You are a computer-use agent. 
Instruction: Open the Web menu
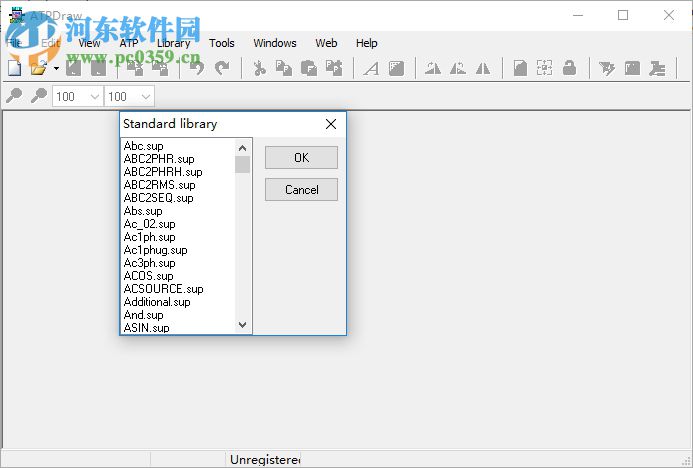click(326, 43)
